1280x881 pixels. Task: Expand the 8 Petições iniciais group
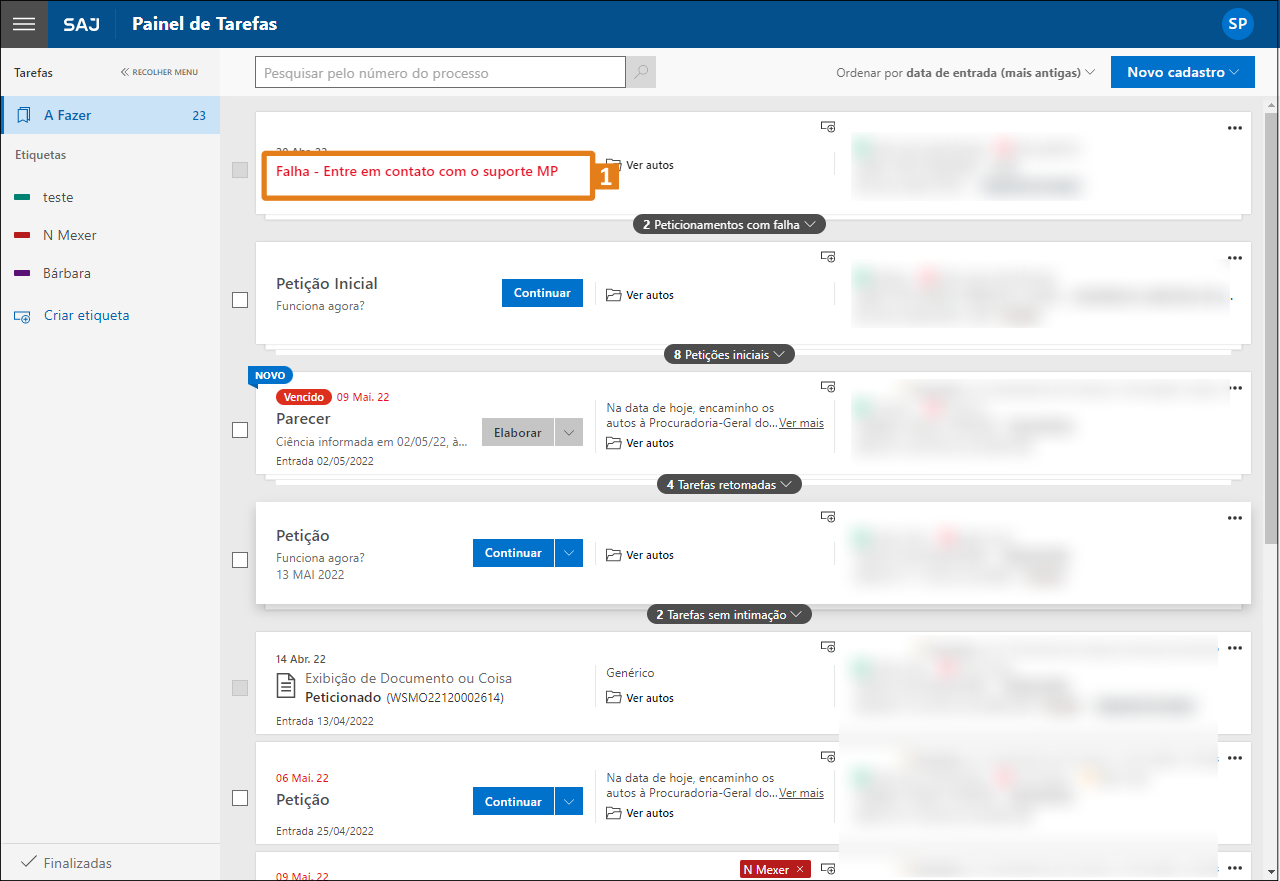coord(729,354)
